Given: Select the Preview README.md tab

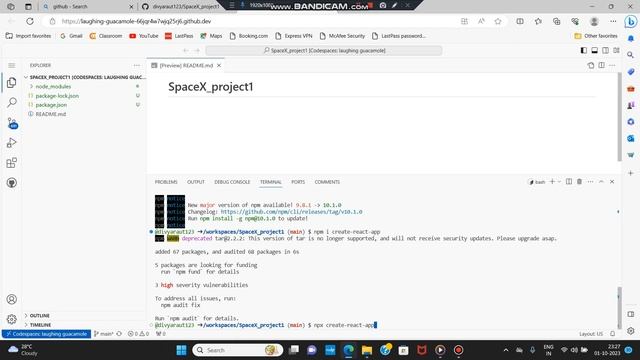Looking at the screenshot, I should [x=186, y=65].
